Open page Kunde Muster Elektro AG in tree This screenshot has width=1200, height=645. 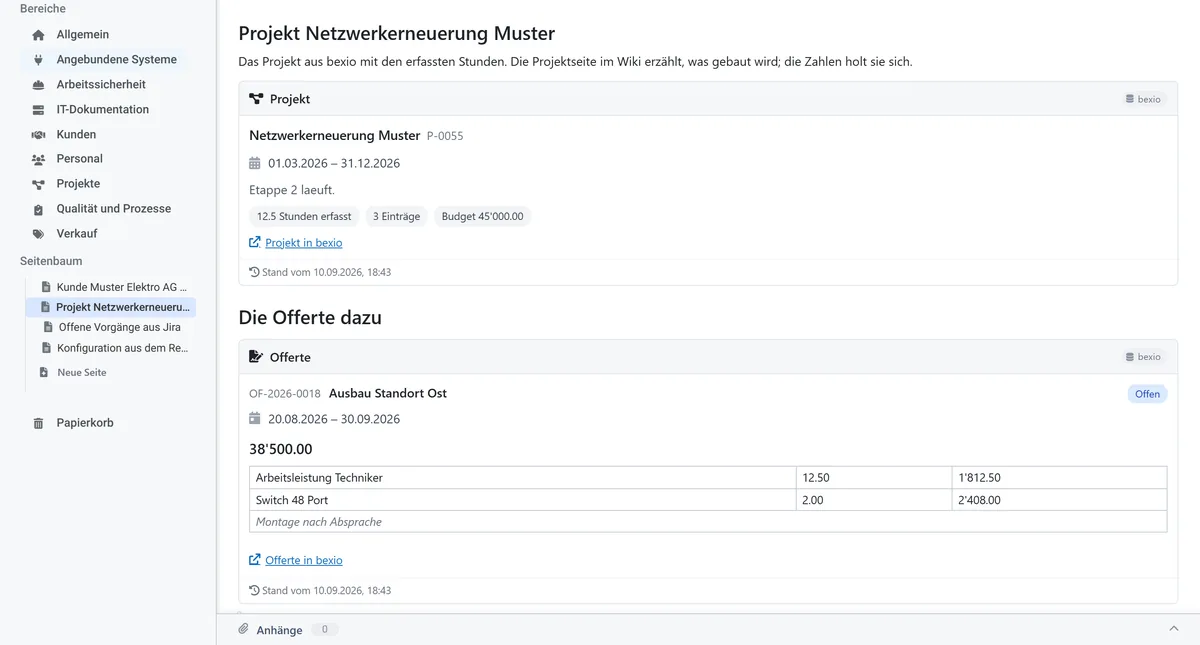point(122,287)
